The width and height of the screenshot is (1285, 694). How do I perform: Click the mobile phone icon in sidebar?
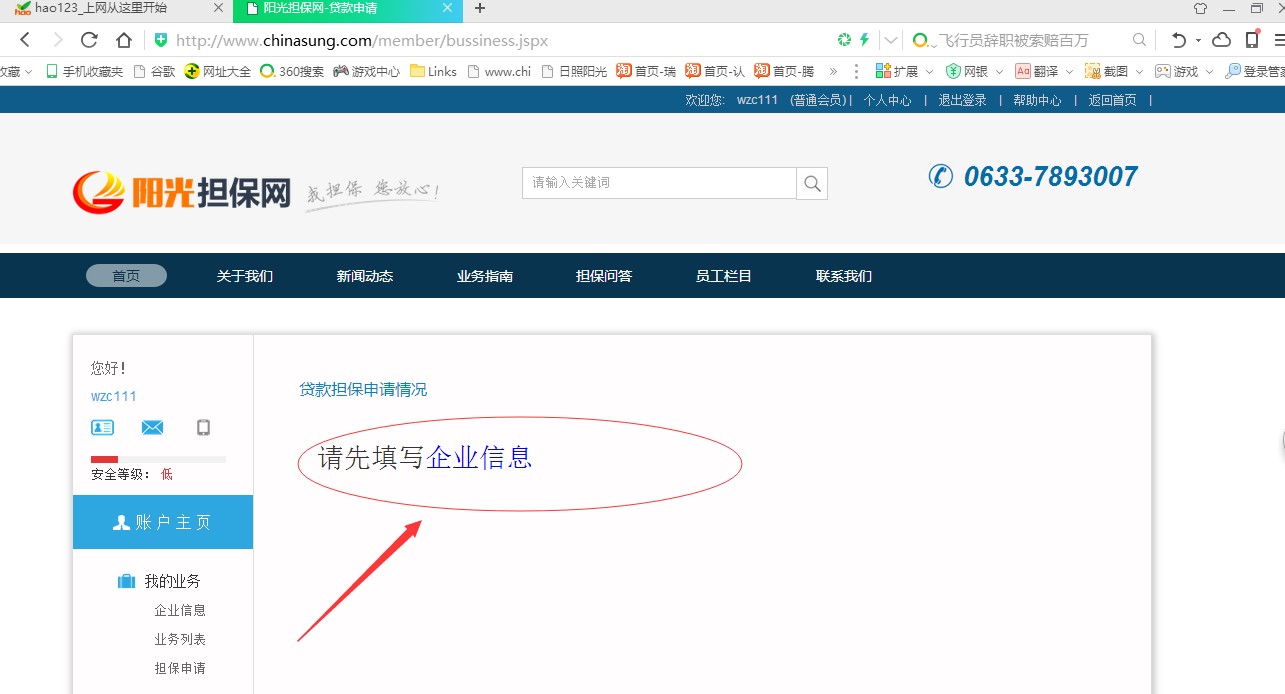203,428
